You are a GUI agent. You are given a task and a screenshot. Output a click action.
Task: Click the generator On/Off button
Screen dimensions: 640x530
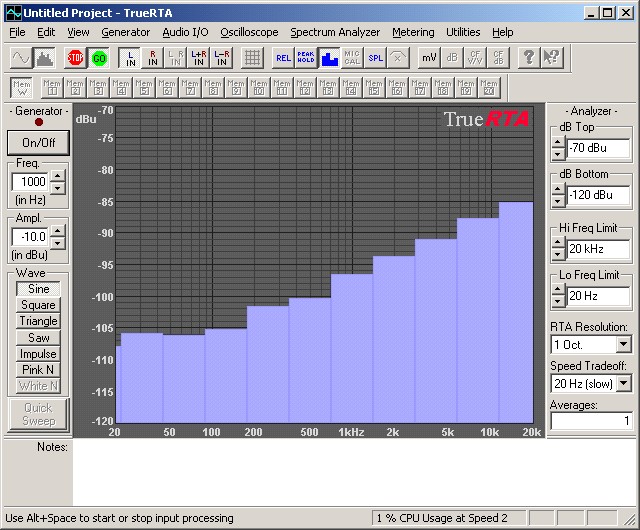(38, 142)
